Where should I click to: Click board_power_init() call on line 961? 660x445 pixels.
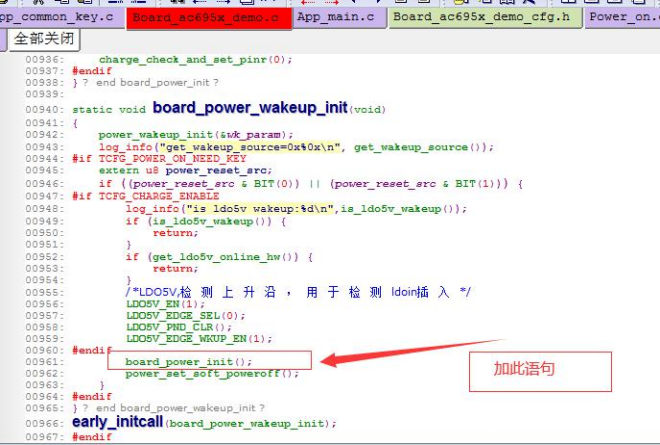[x=189, y=362]
